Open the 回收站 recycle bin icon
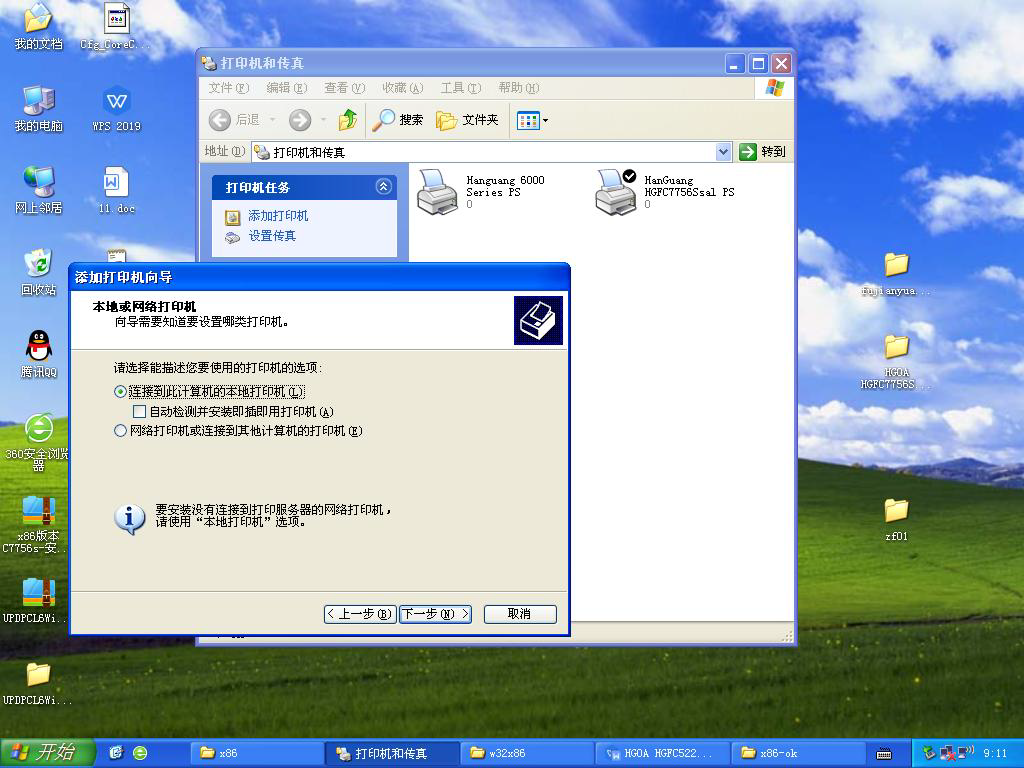The height and width of the screenshot is (768, 1024). (38, 272)
